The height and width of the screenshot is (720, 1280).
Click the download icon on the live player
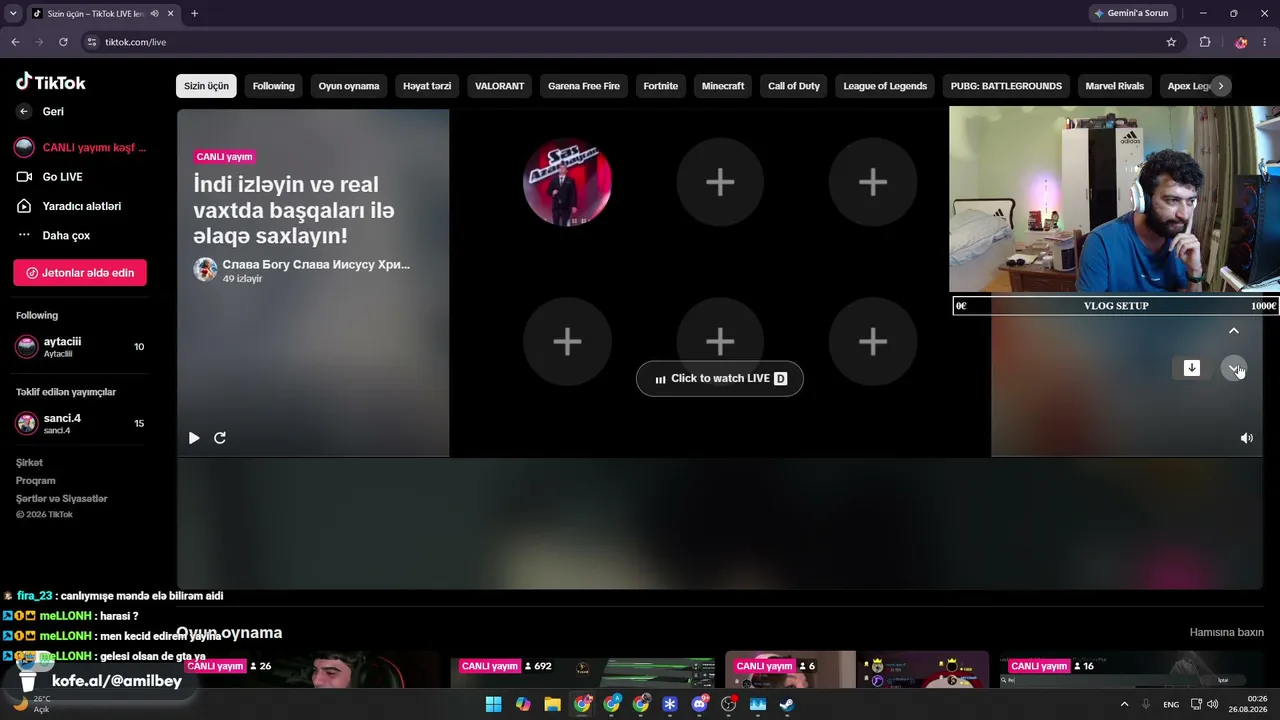pyautogui.click(x=1192, y=368)
